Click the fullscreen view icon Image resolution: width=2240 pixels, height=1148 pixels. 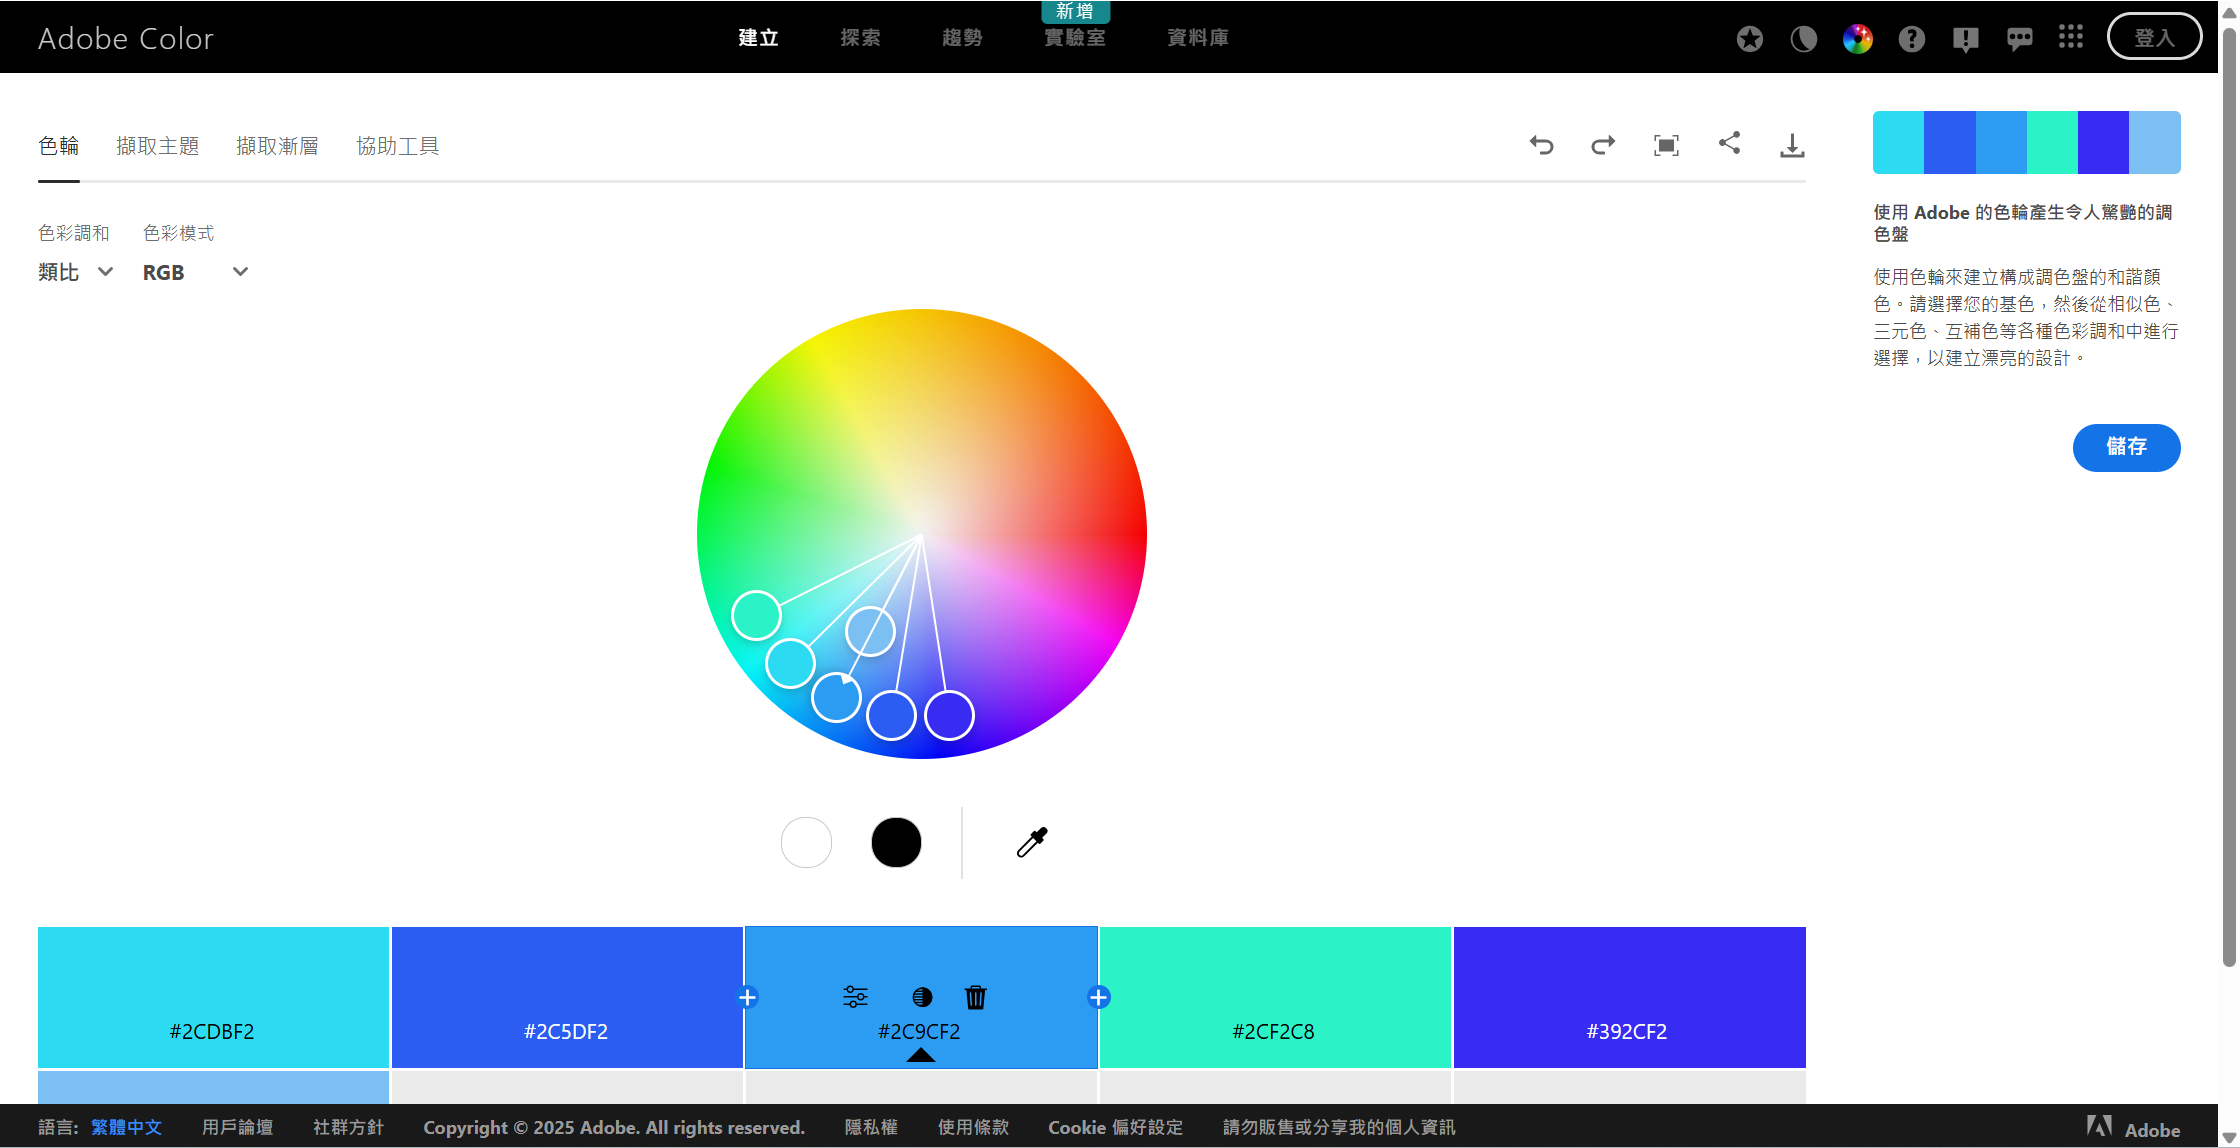point(1666,145)
